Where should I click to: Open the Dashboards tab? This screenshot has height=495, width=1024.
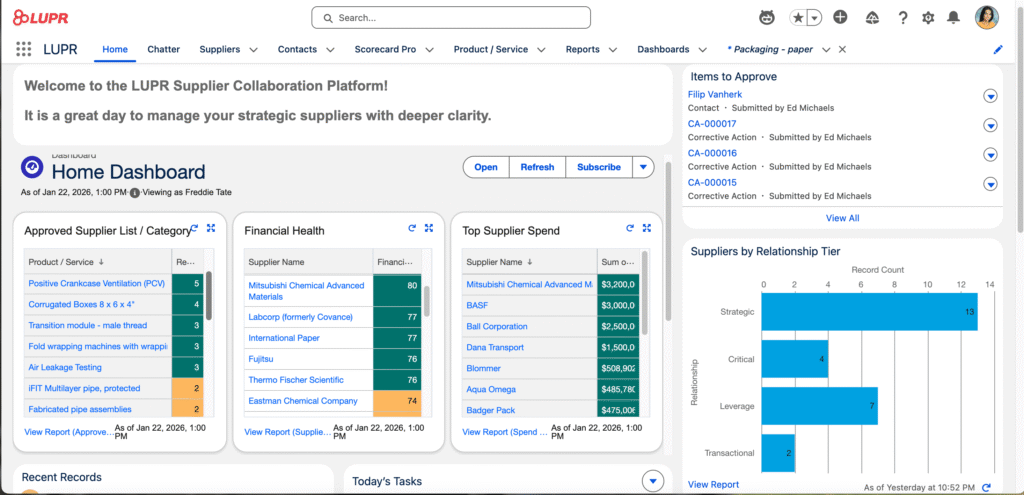pos(663,49)
